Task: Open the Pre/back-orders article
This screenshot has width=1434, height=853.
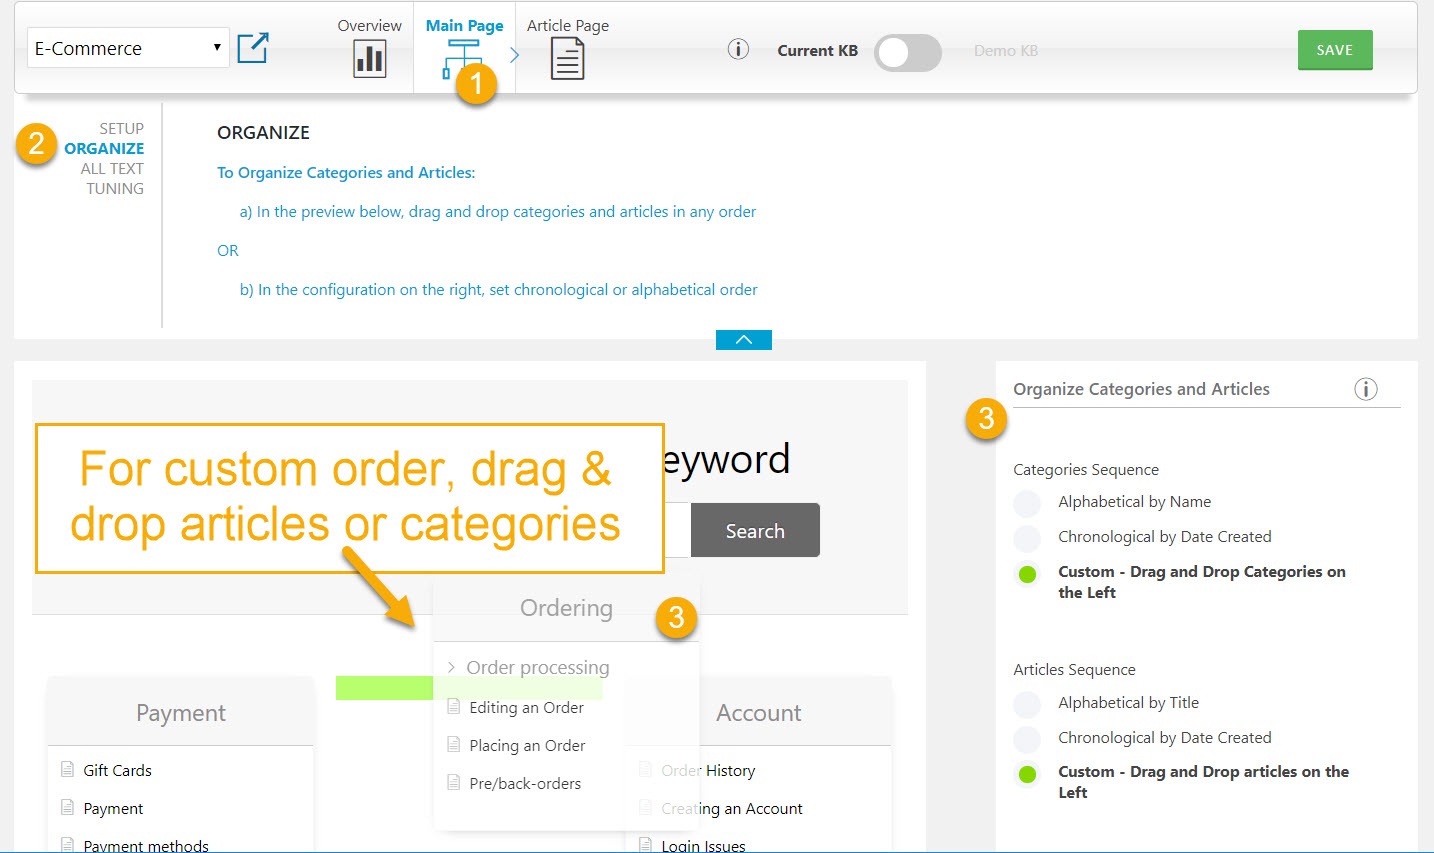Action: click(525, 783)
